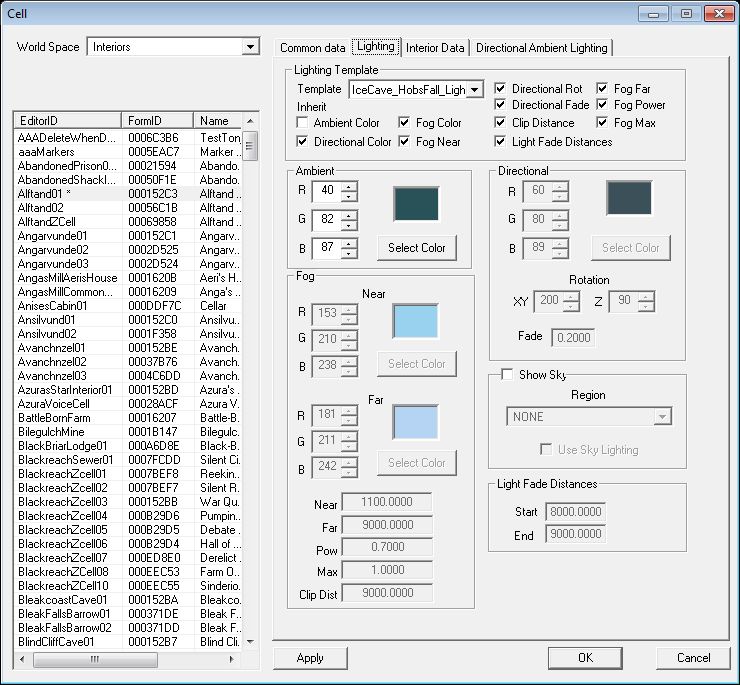Select the AlftandZCell cell row
740x685 pixels.
pos(128,222)
